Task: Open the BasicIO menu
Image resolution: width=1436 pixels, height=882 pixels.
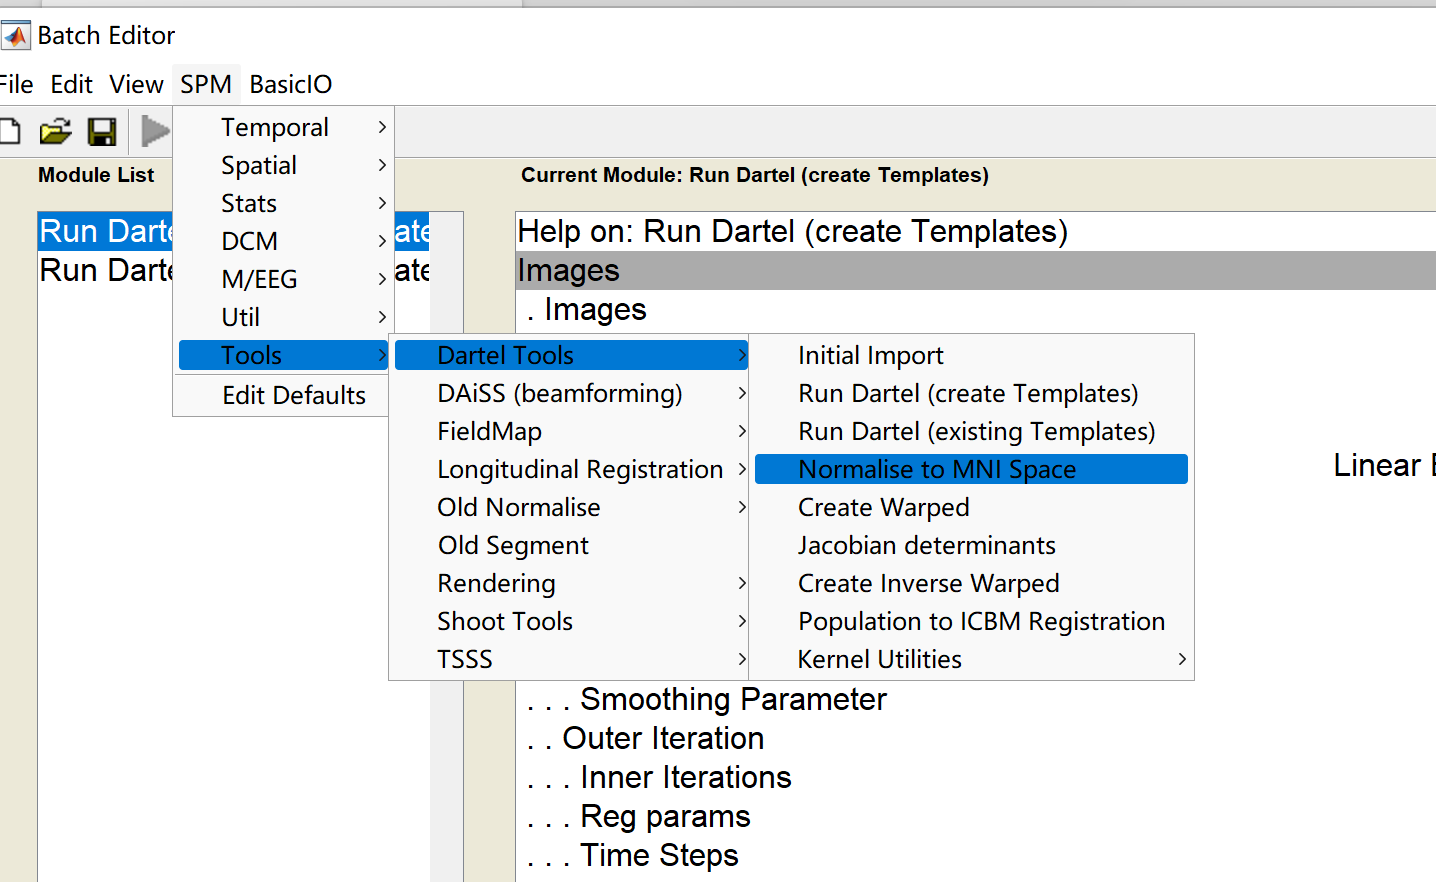Action: pos(291,84)
